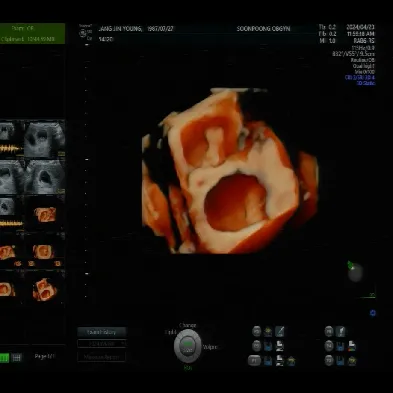The image size is (393, 393).
Task: Click the Measure Report button
Action: click(x=102, y=357)
